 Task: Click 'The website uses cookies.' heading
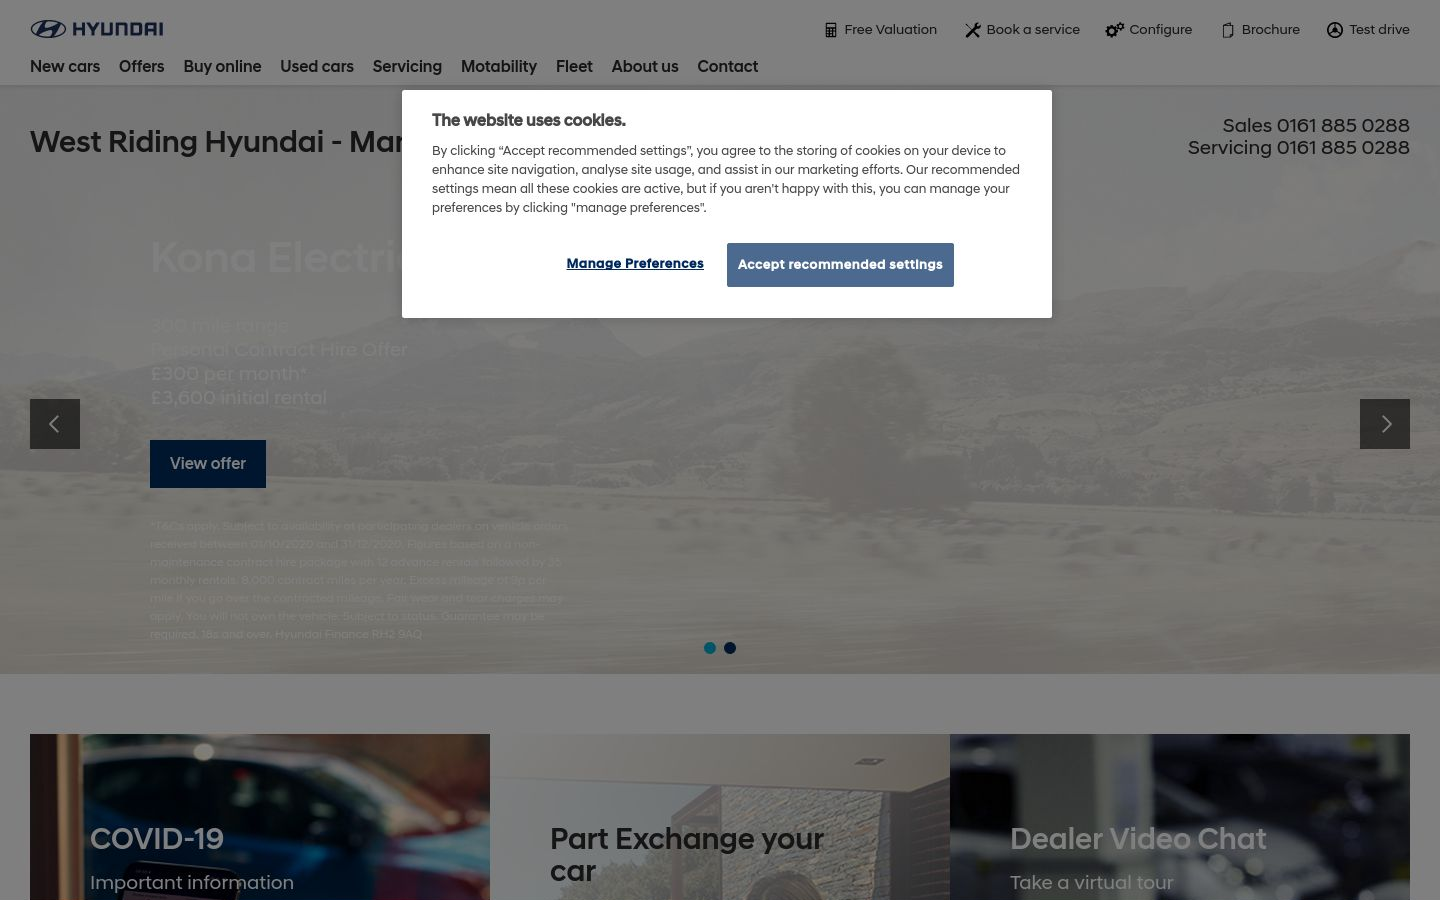tap(529, 120)
